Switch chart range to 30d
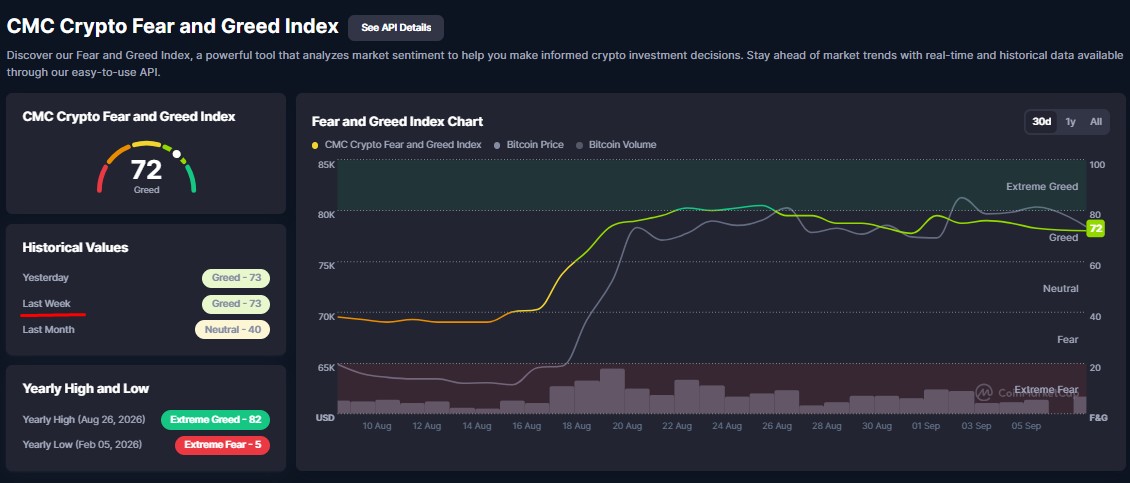This screenshot has height=483, width=1130. 1041,122
